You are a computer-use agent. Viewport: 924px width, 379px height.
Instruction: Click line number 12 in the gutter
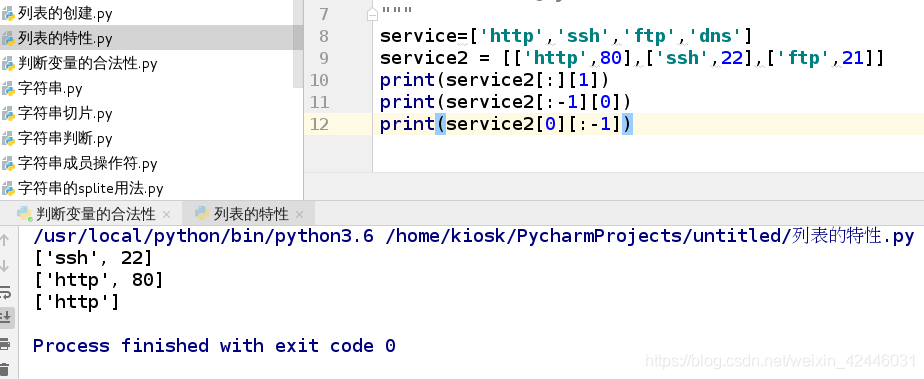[x=319, y=124]
